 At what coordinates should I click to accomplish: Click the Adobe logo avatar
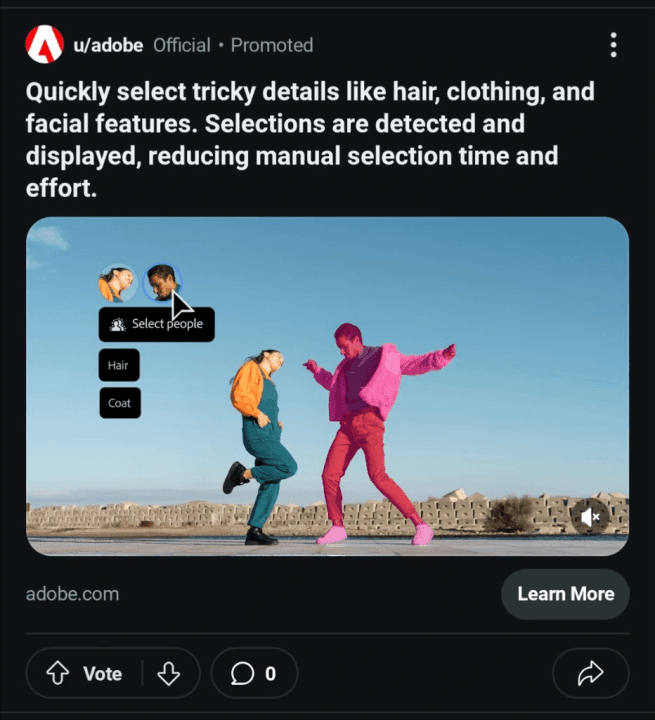[x=45, y=45]
